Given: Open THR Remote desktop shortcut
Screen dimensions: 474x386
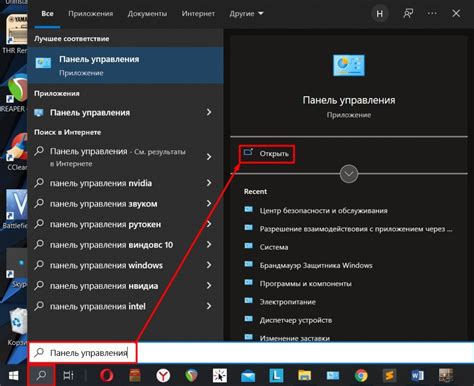Looking at the screenshot, I should (15, 34).
